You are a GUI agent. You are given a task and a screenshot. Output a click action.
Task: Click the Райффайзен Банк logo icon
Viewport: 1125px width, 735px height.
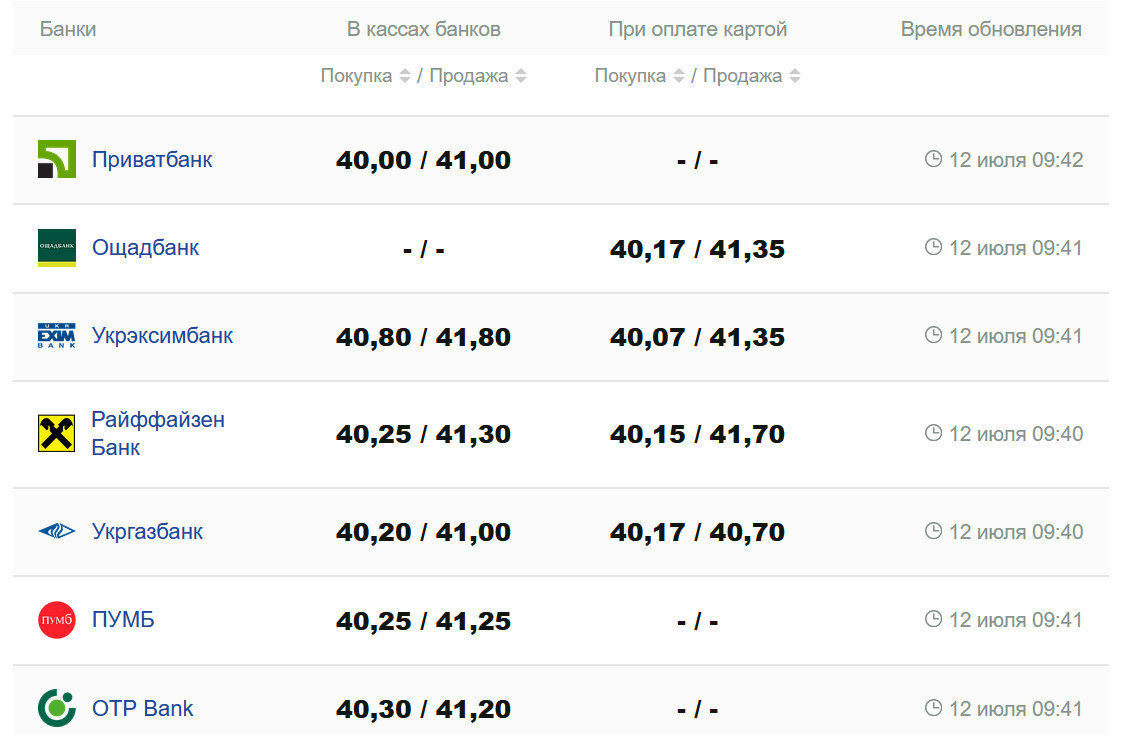[x=57, y=434]
